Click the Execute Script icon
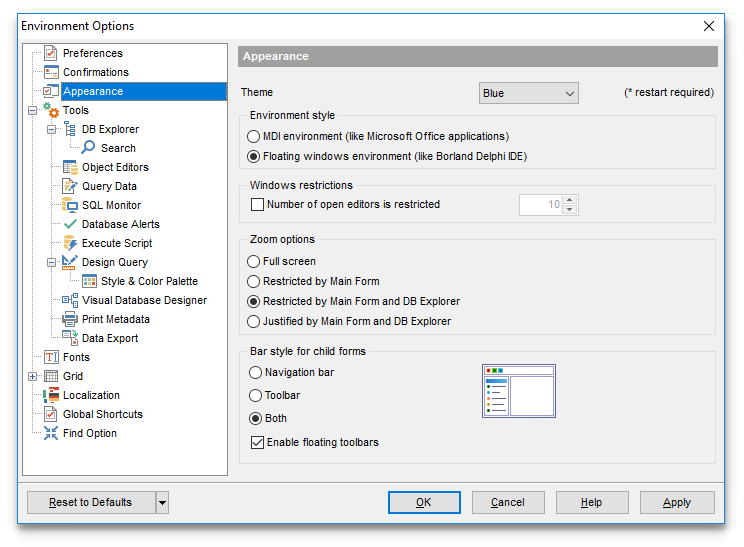This screenshot has width=744, height=547. 70,243
